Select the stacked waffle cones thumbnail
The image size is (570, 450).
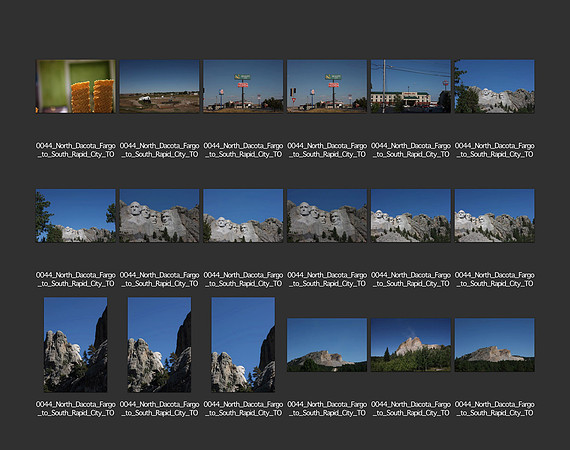(76, 87)
